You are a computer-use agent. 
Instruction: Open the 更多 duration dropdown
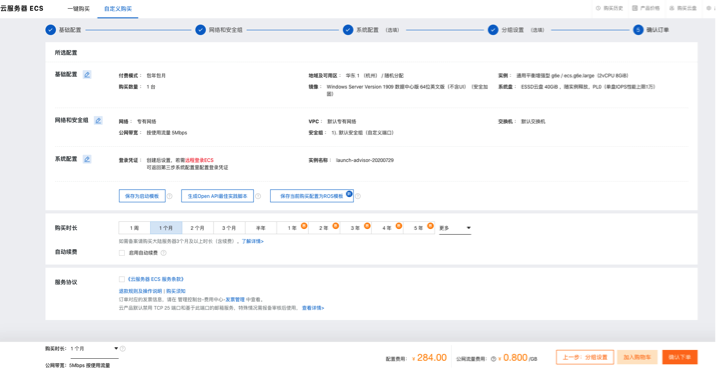455,228
